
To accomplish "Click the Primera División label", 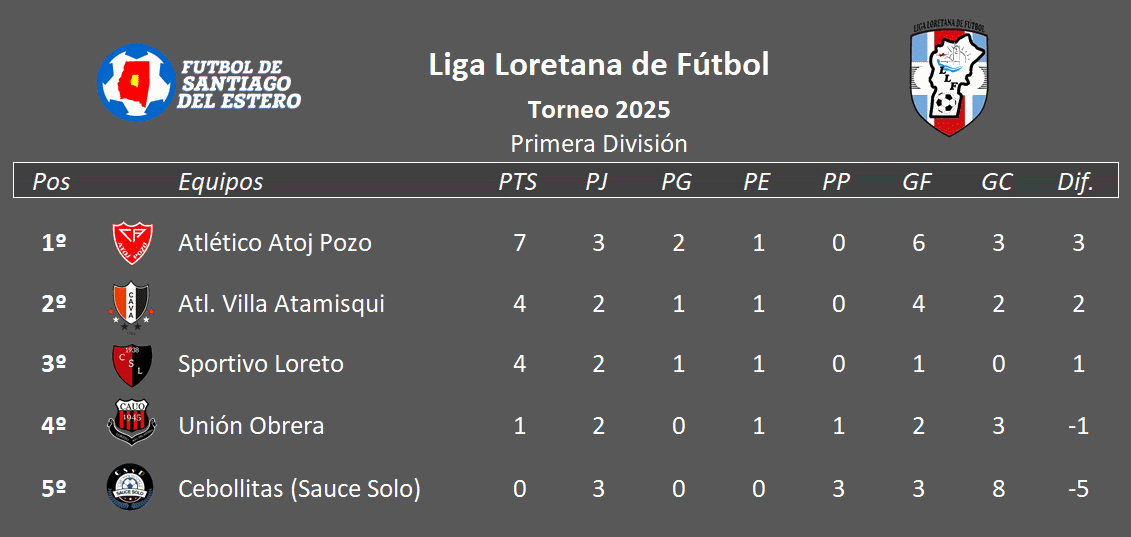I will click(599, 144).
